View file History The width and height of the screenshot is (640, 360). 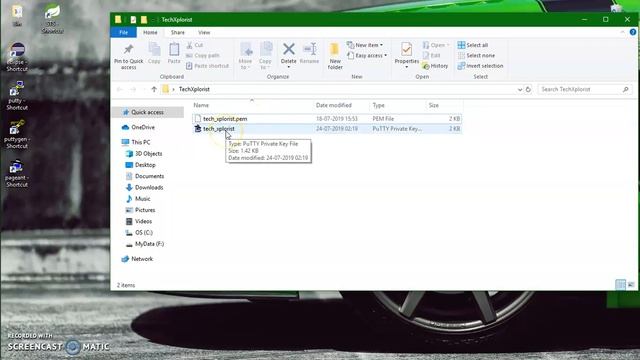click(x=435, y=66)
